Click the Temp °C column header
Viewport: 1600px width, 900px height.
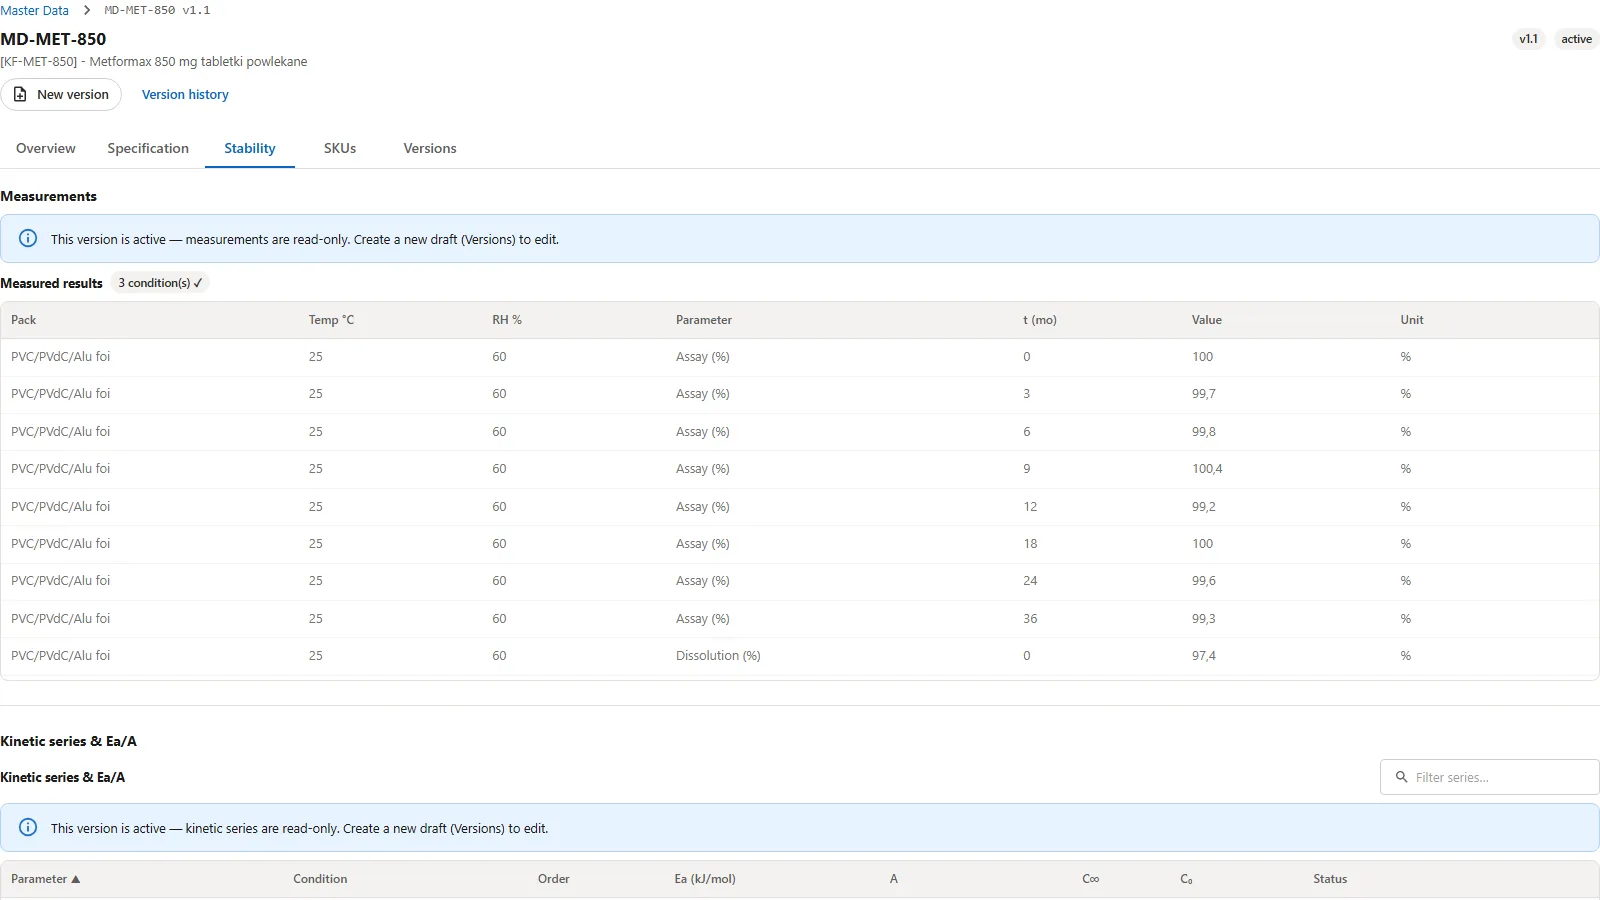click(x=331, y=320)
